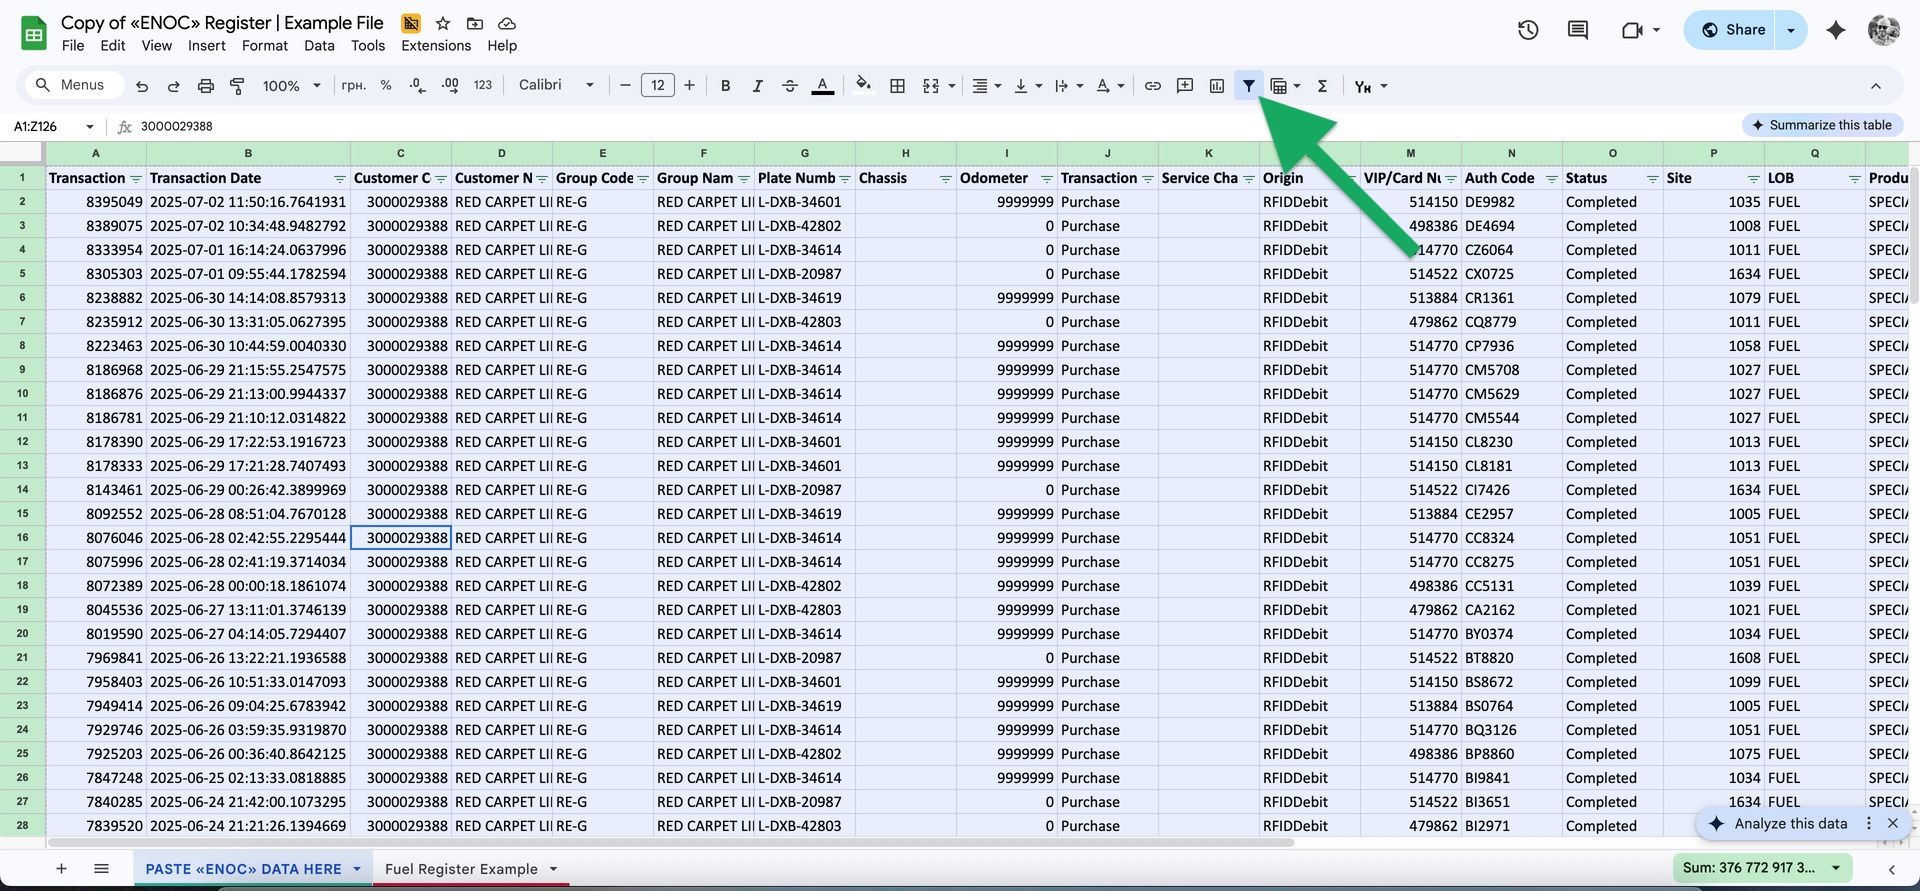The image size is (1920, 891).
Task: Open the comments history icon
Action: tap(1578, 30)
